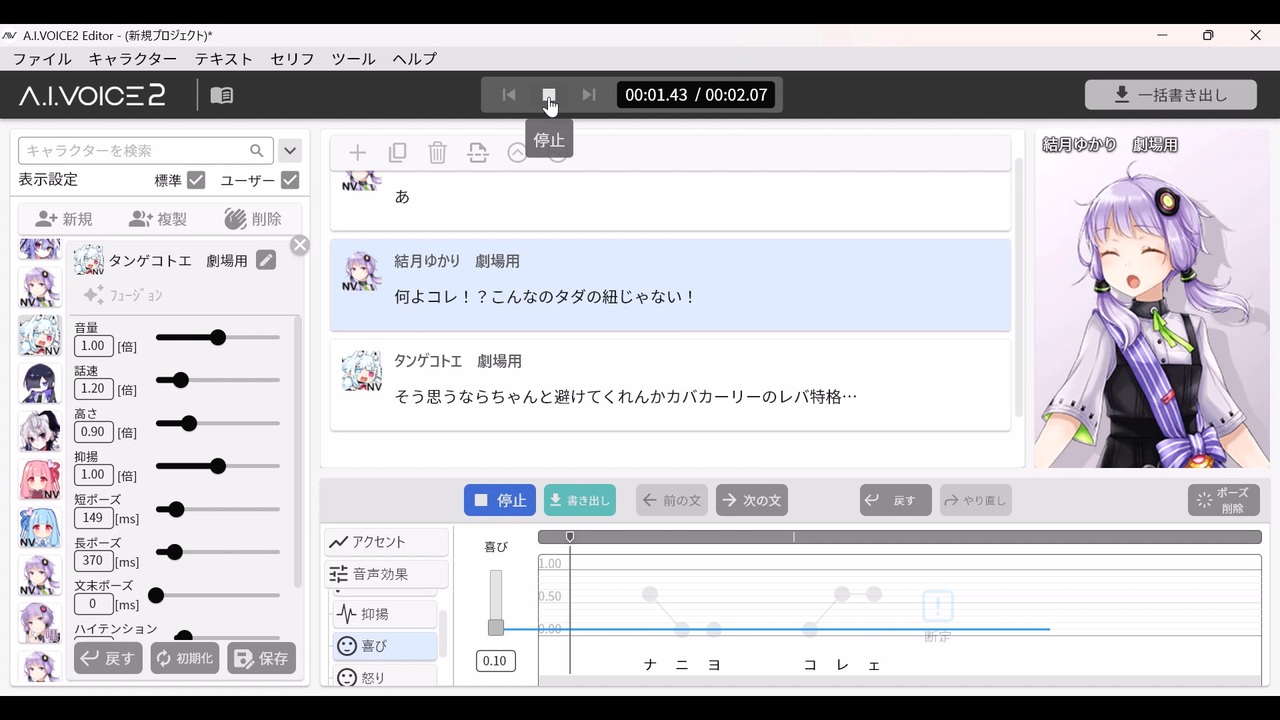The image size is (1280, 720).
Task: Click the 短ポーズ value field showing 149
Action: point(93,518)
